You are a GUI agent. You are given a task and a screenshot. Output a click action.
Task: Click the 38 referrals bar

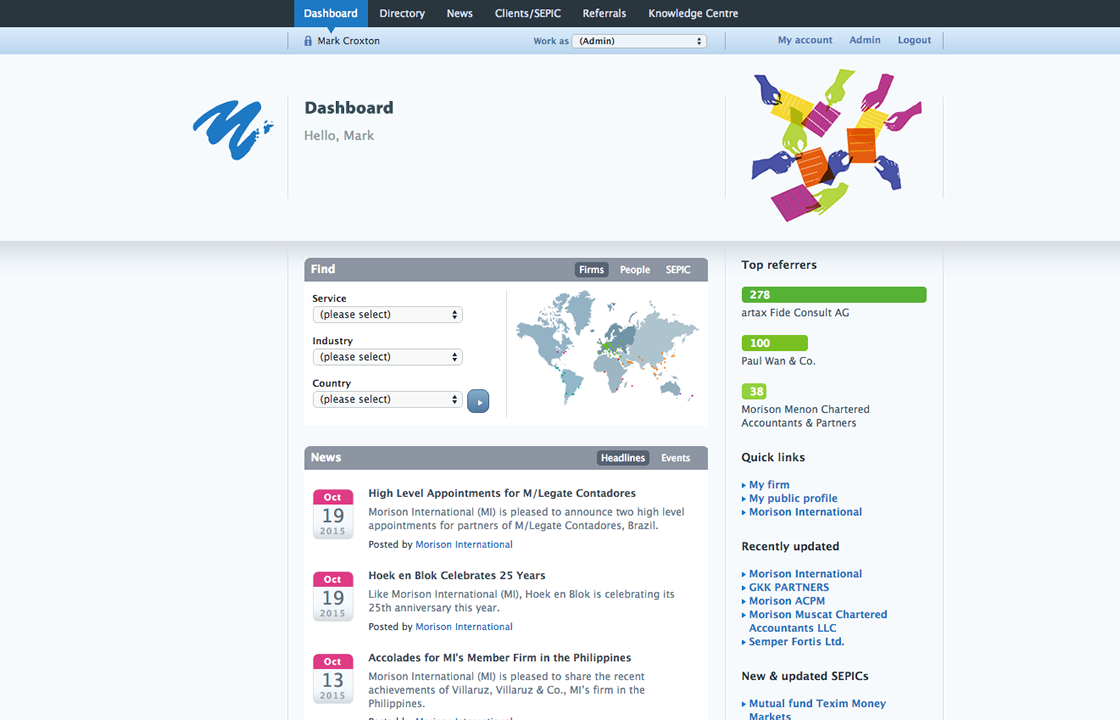pos(754,391)
